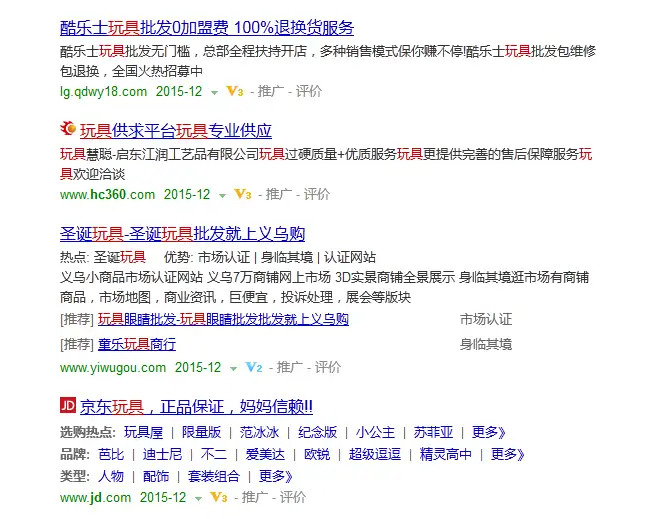The height and width of the screenshot is (519, 655).
Task: Select the 欧锐 brand link
Action: tap(317, 454)
